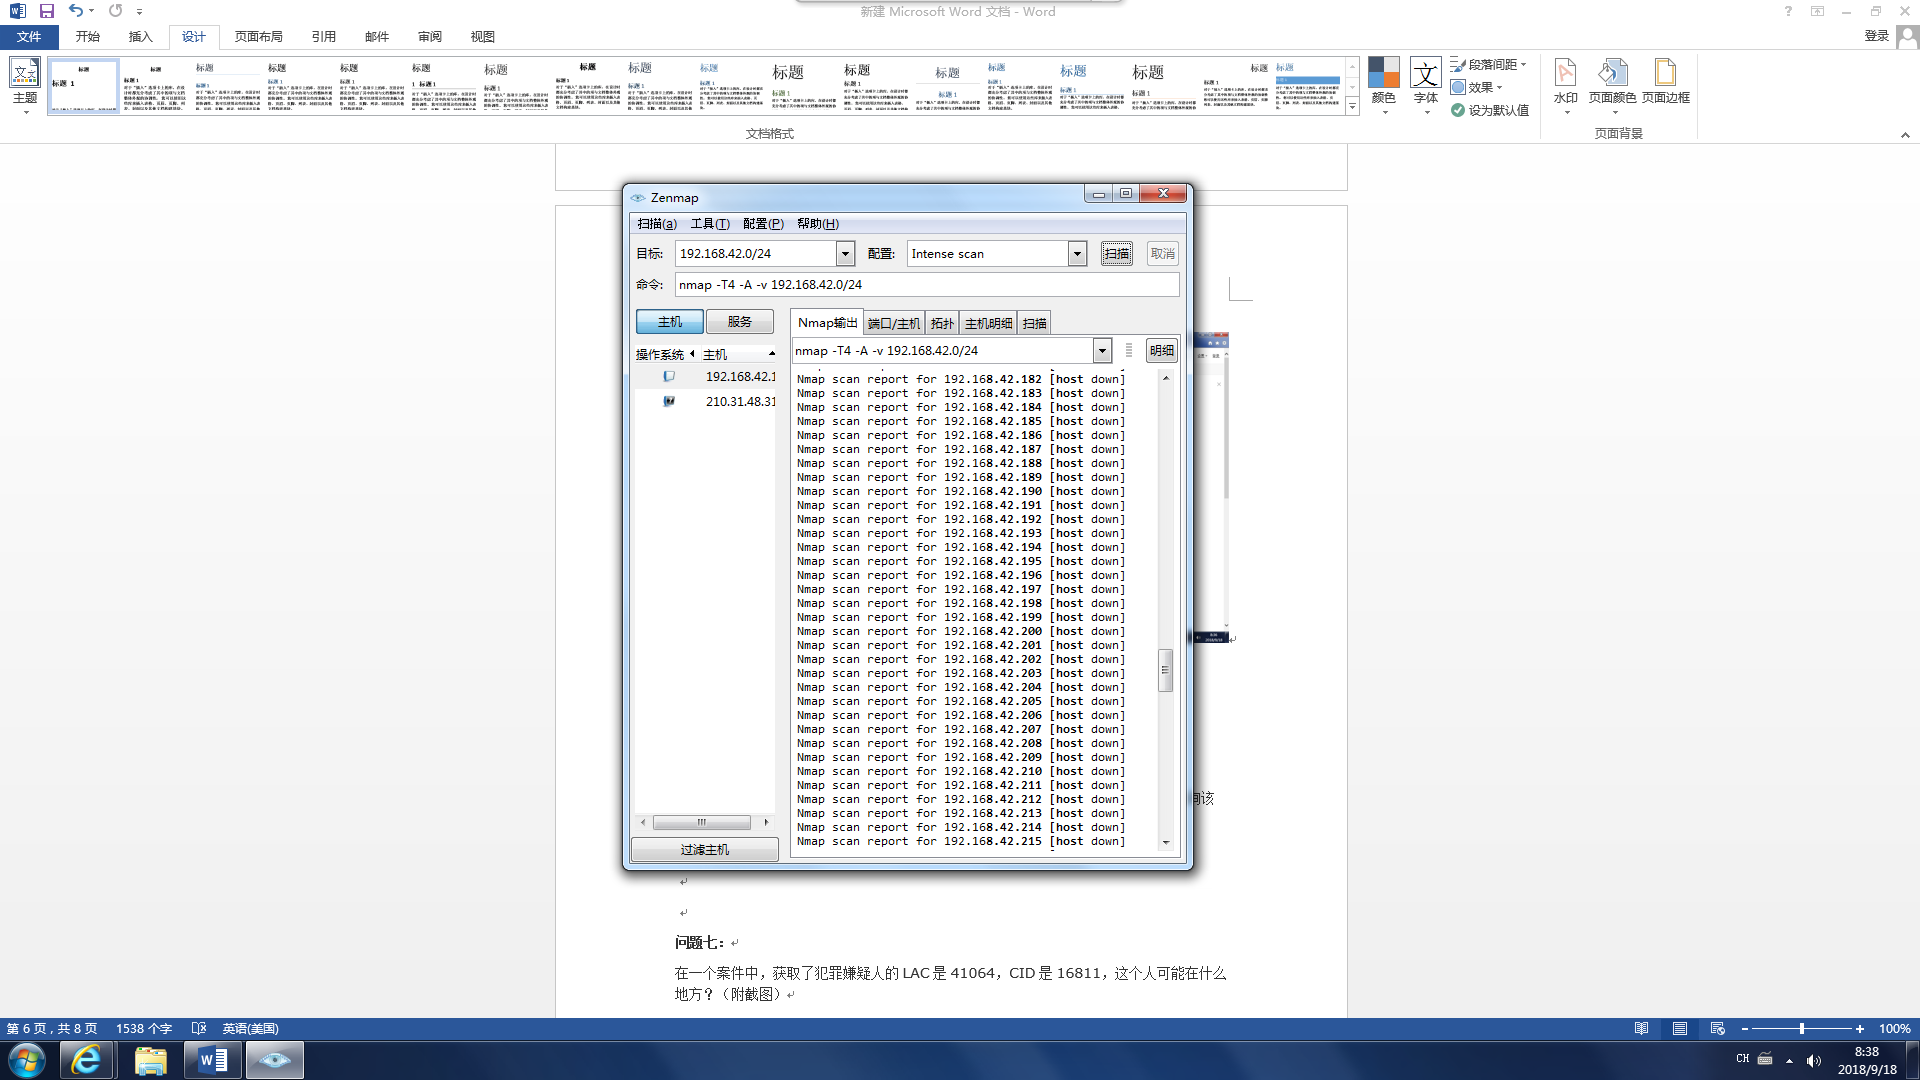Switch to the Host Details (主机明细) tab
This screenshot has width=1920, height=1080.
[988, 323]
